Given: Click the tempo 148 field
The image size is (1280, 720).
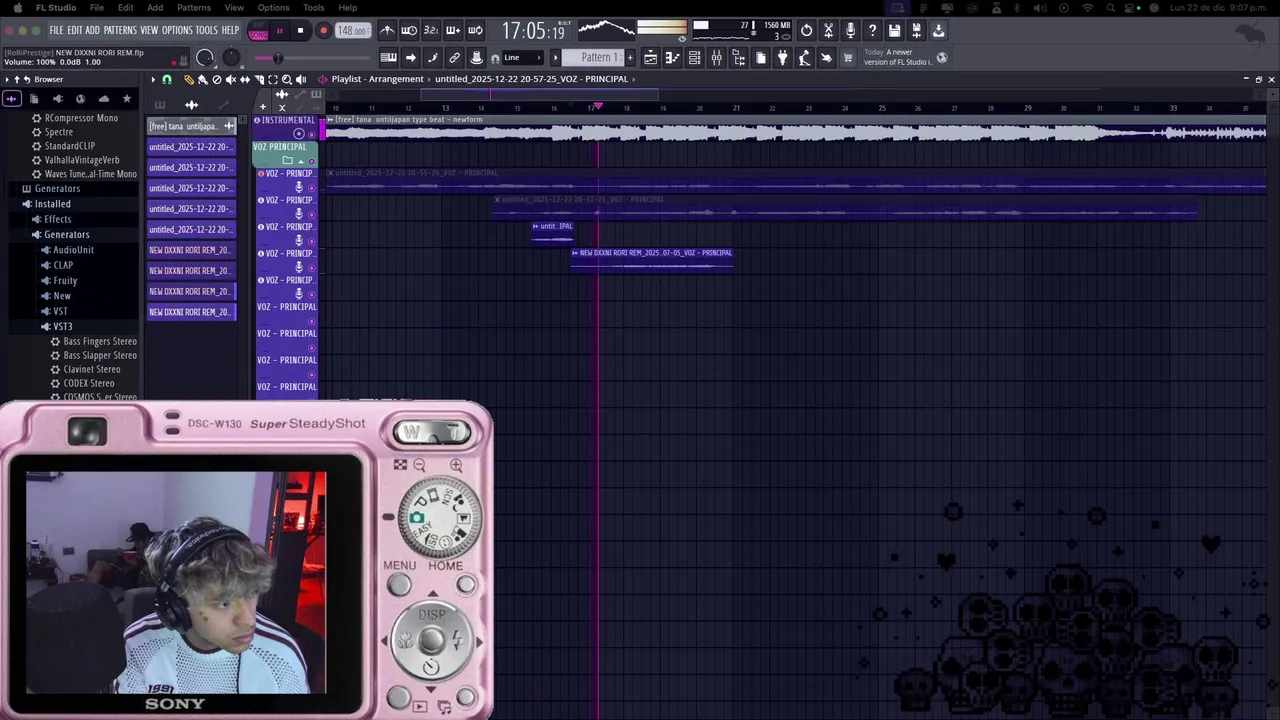Looking at the screenshot, I should tap(352, 31).
